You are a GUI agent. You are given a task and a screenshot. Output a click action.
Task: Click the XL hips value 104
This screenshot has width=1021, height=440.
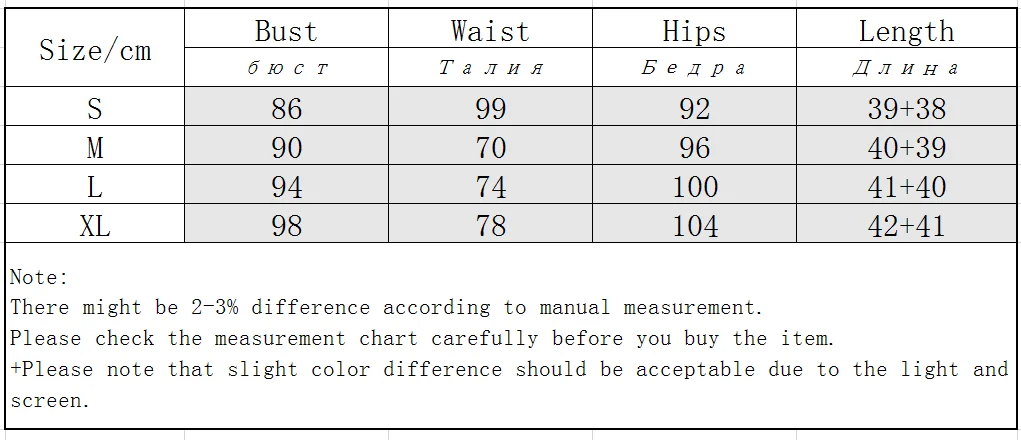coord(694,224)
